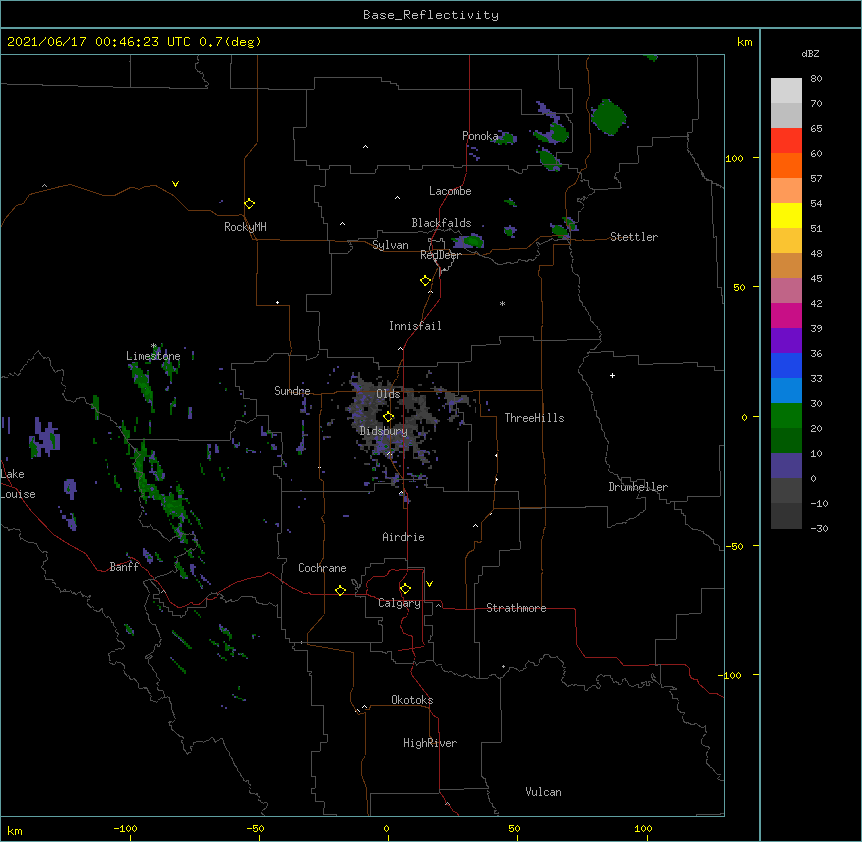The height and width of the screenshot is (842, 862).
Task: Click the Didsbury town label
Action: coord(384,431)
